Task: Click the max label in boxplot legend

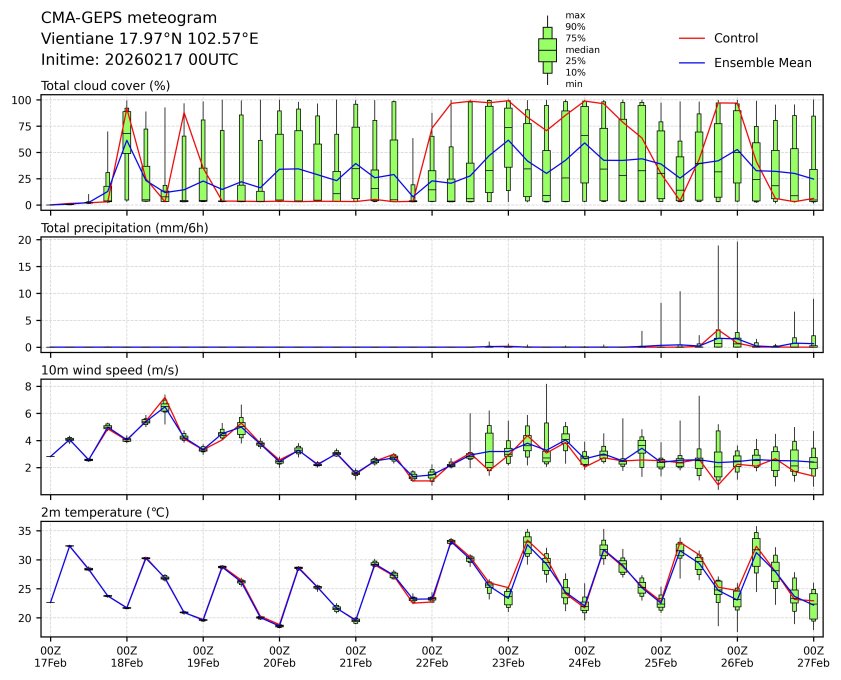Action: [574, 15]
